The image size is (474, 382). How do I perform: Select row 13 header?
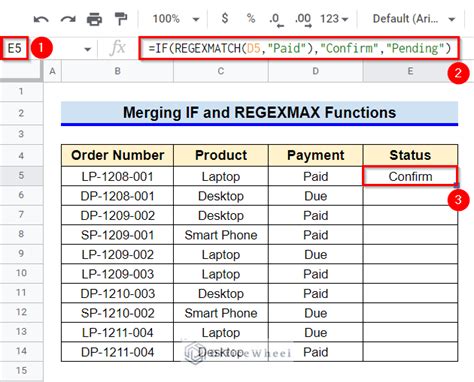coord(21,332)
